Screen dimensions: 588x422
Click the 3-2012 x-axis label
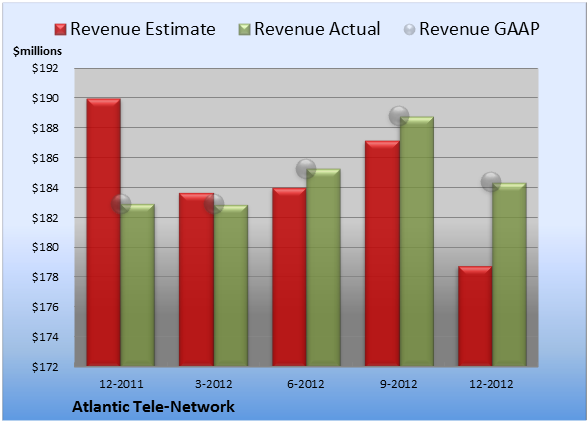214,384
